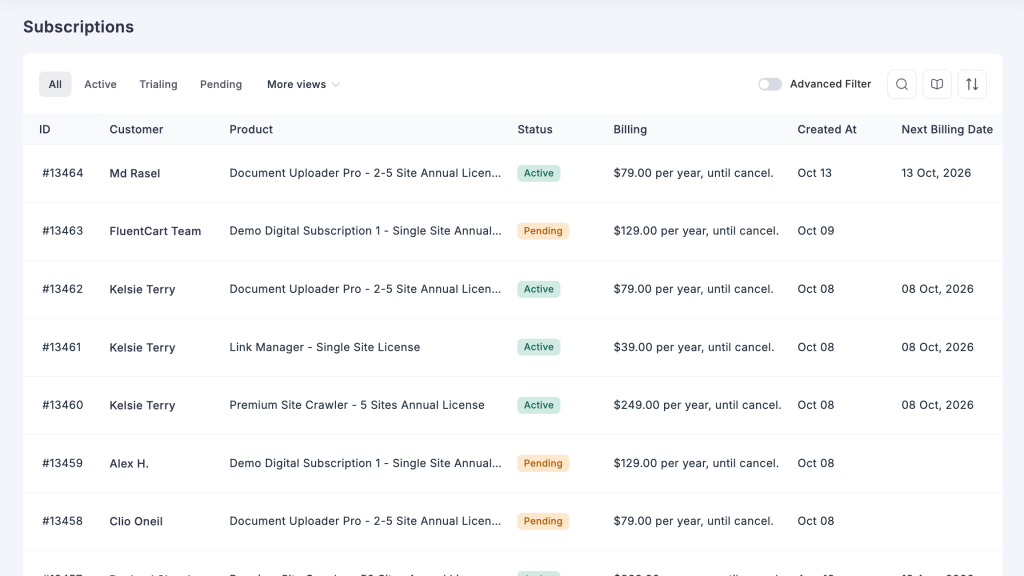Open subscription #13464
The width and height of the screenshot is (1024, 576).
coord(63,173)
